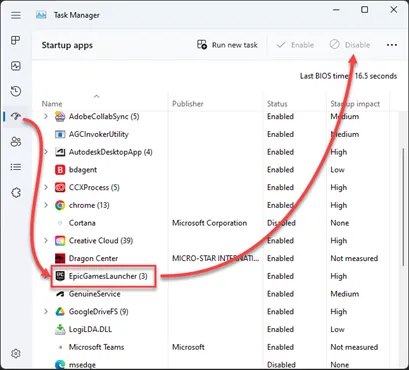Click Microsoft Corporation publisher cell
The height and width of the screenshot is (370, 409).
[x=209, y=223]
